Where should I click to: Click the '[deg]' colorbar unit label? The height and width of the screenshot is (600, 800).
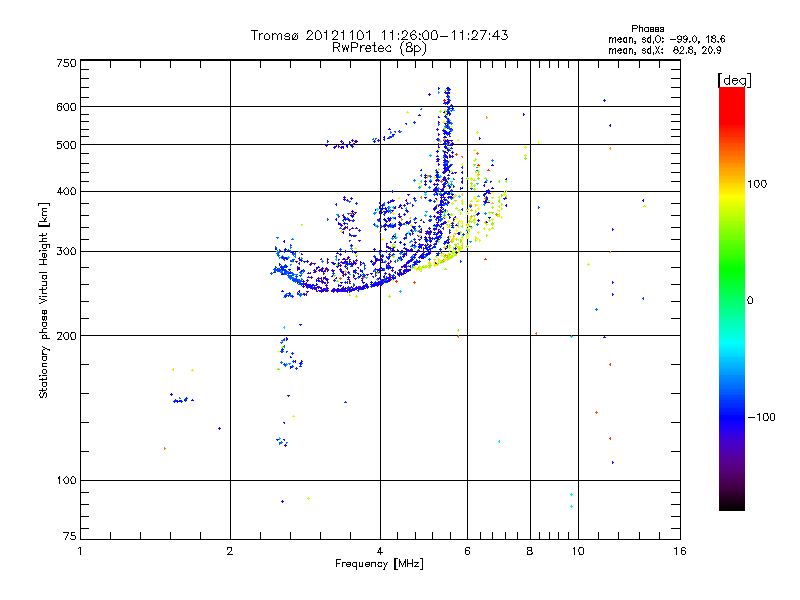coord(734,81)
